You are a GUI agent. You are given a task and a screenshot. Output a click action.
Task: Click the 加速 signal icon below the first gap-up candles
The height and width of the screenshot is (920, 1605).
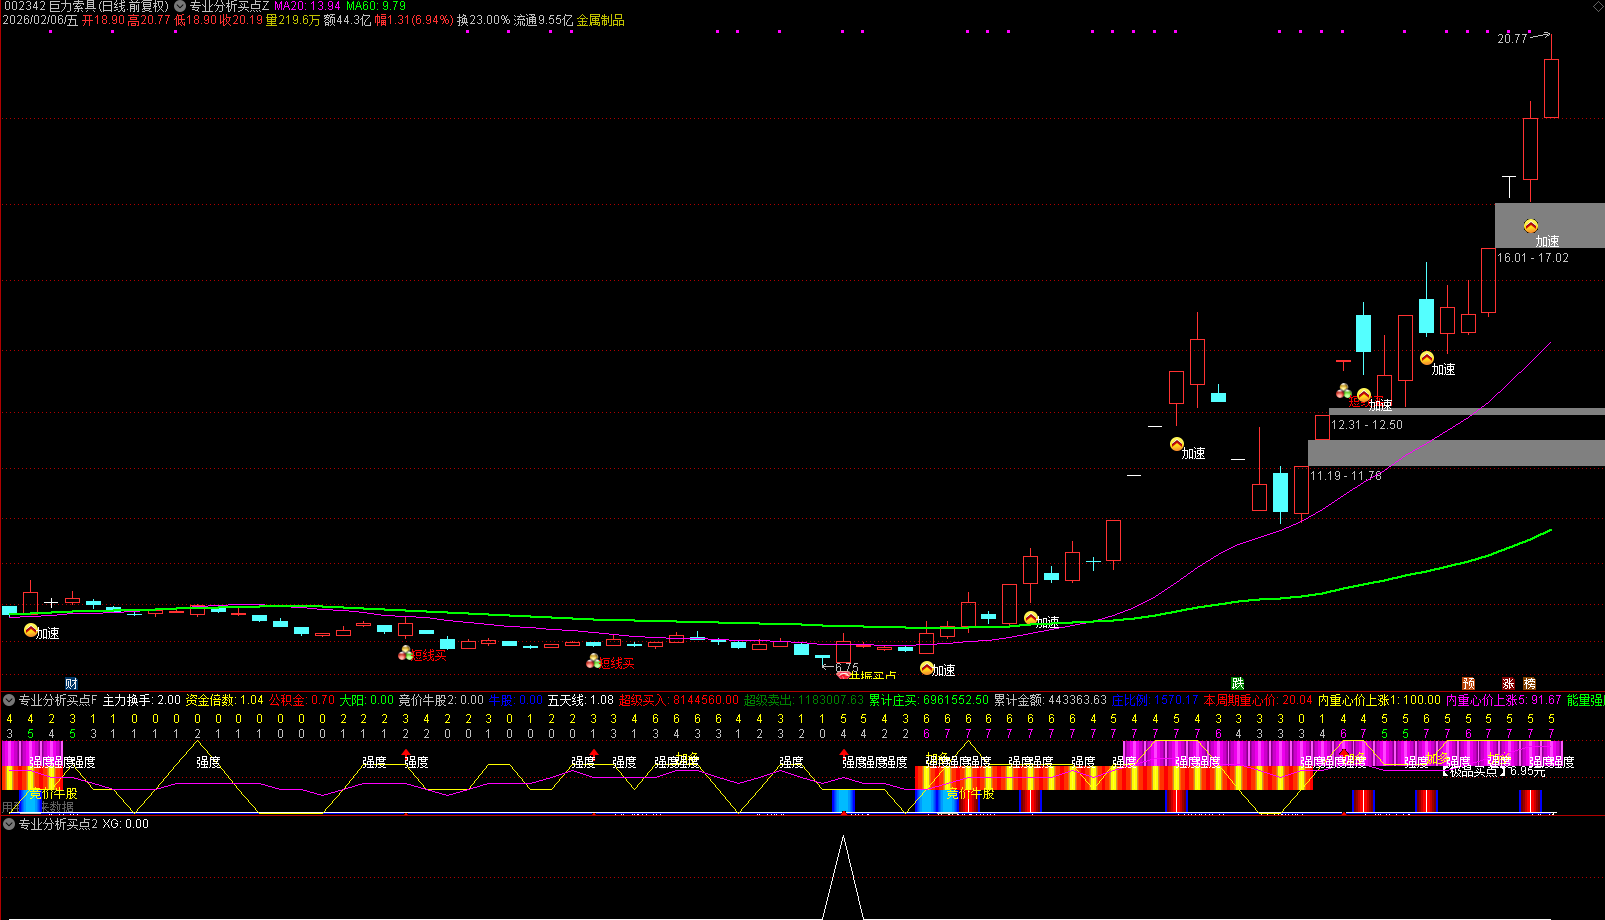point(1177,444)
